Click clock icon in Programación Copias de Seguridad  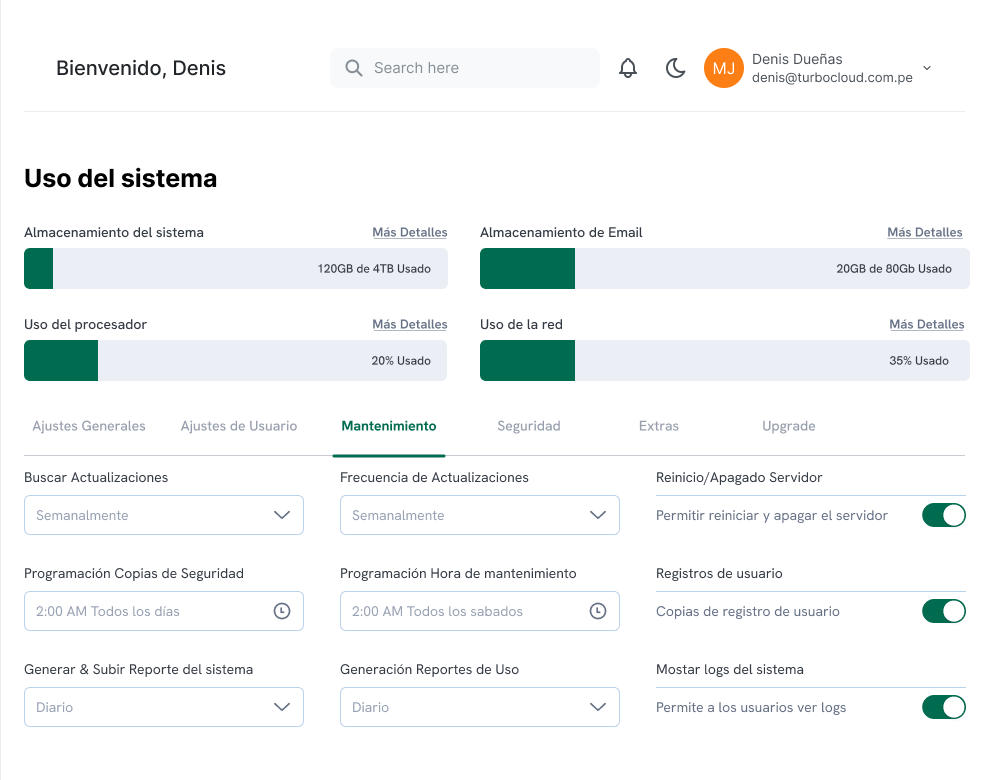(x=282, y=611)
